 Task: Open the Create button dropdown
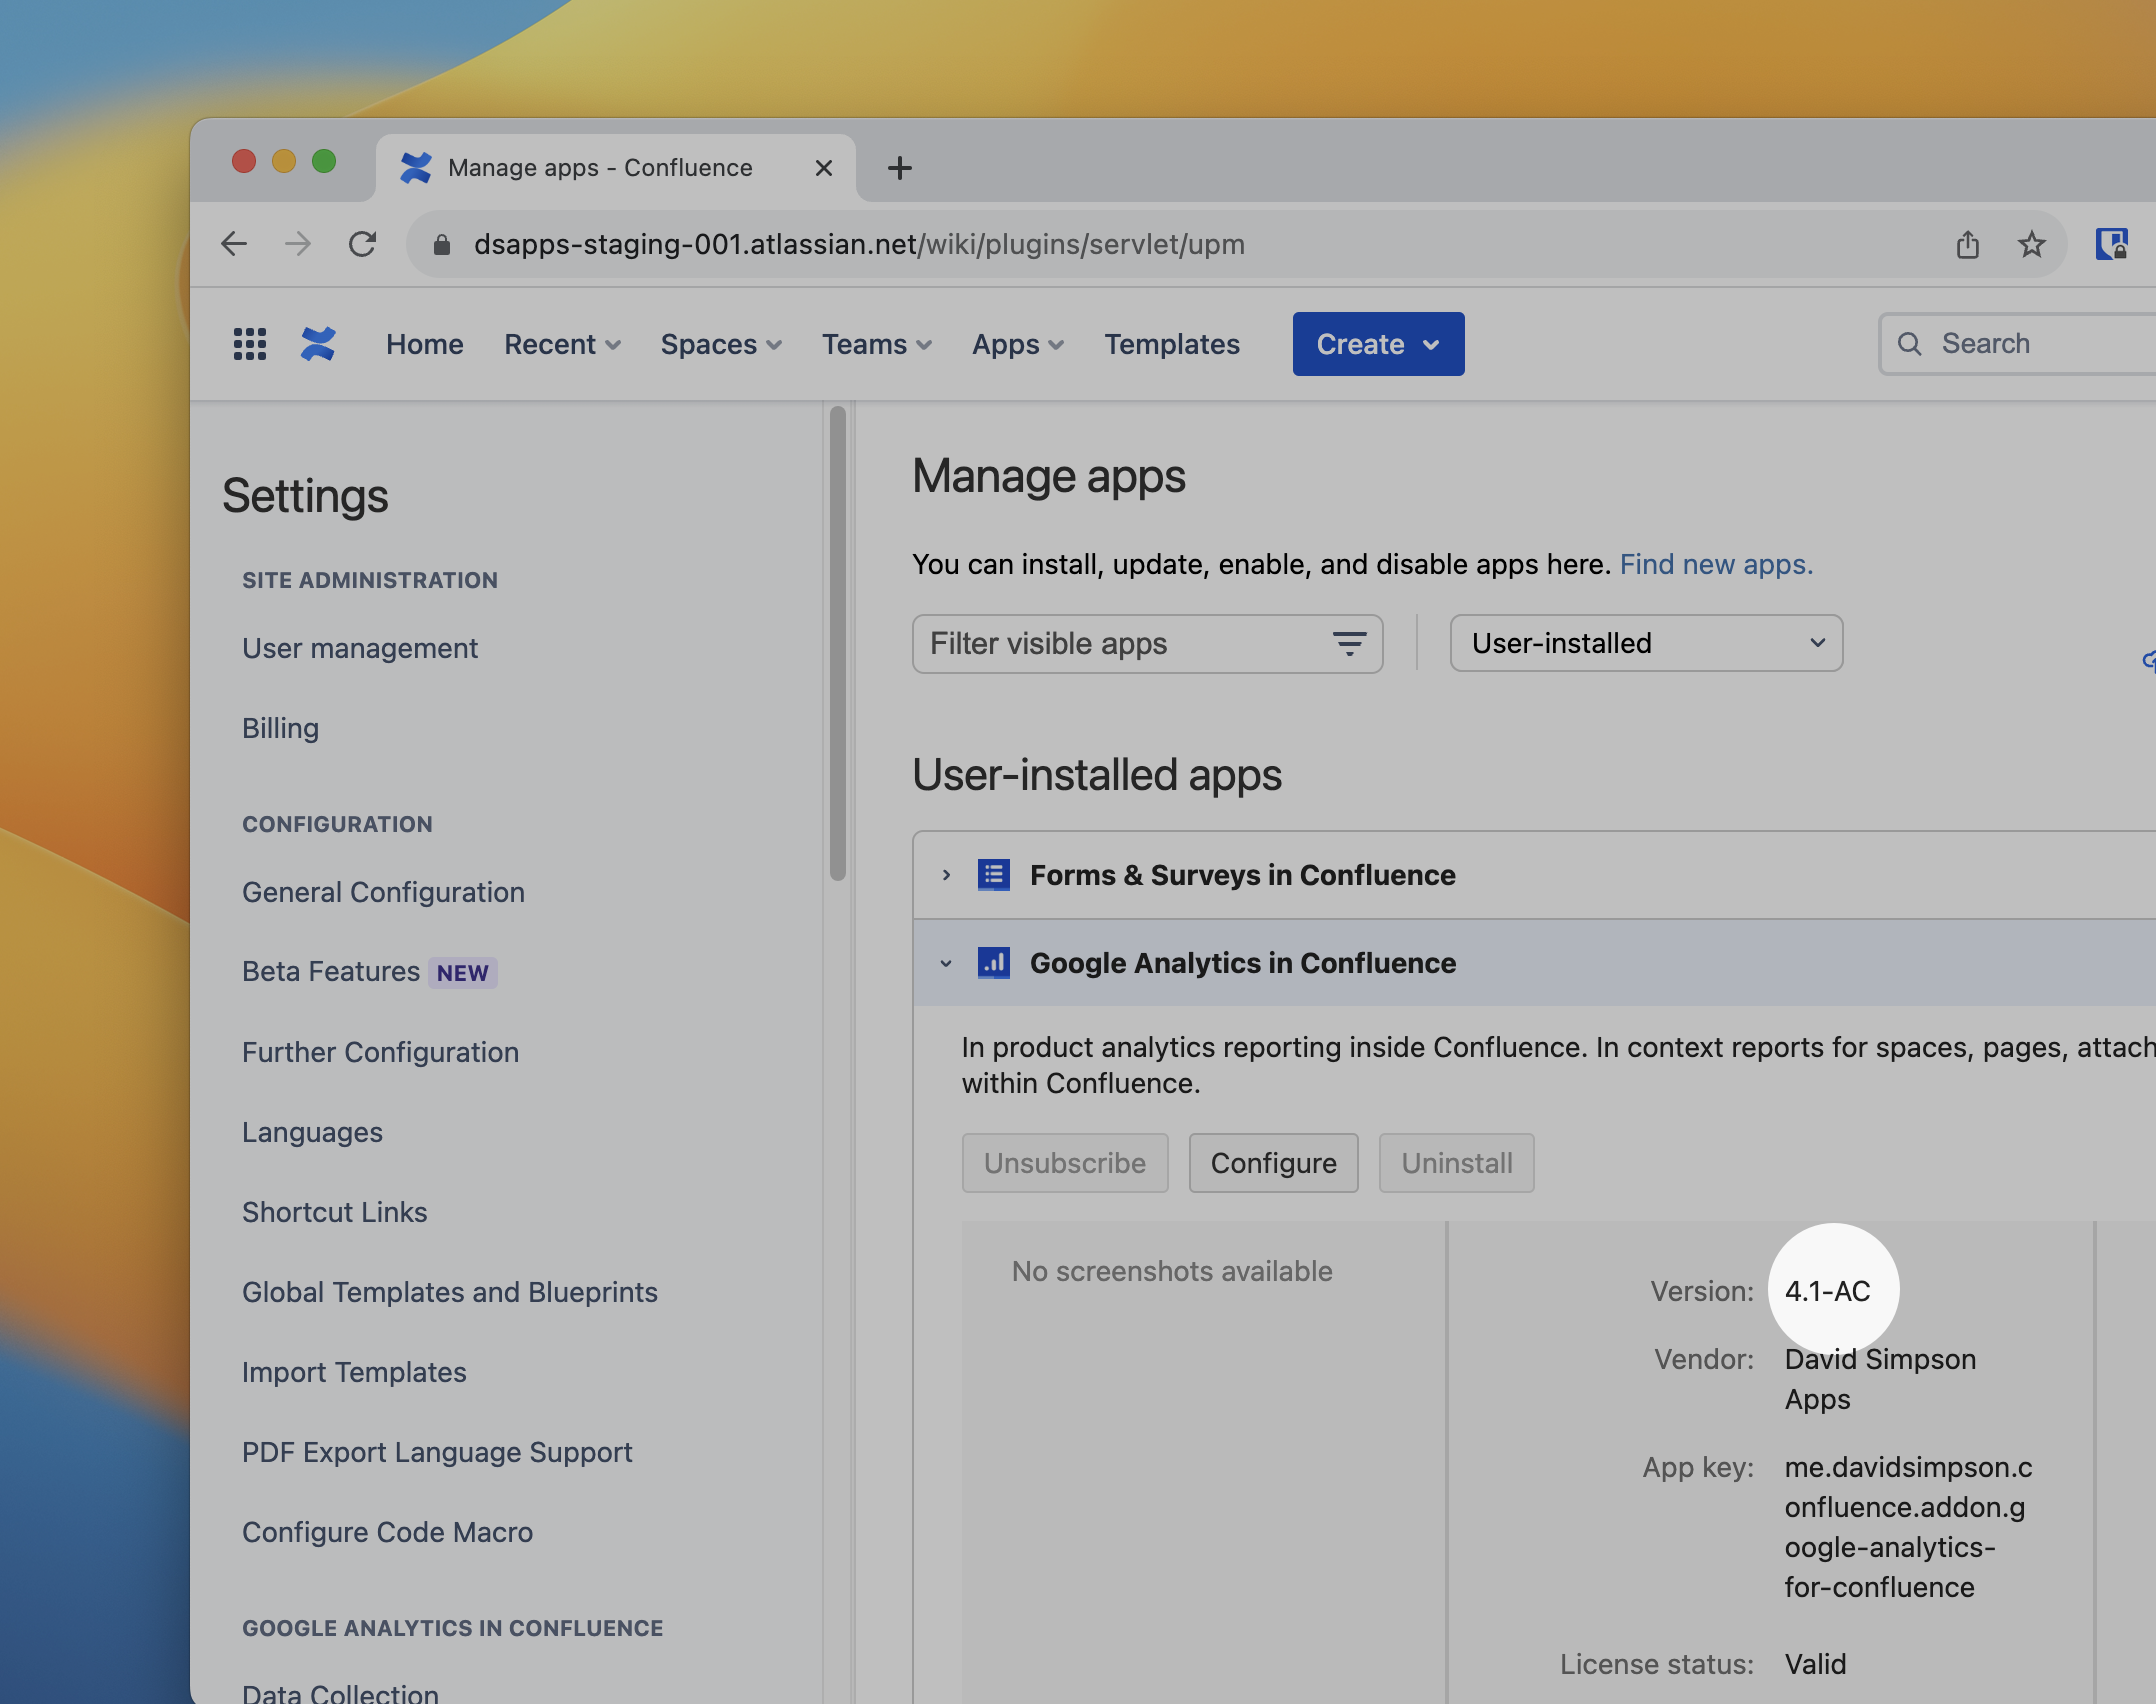pos(1377,344)
